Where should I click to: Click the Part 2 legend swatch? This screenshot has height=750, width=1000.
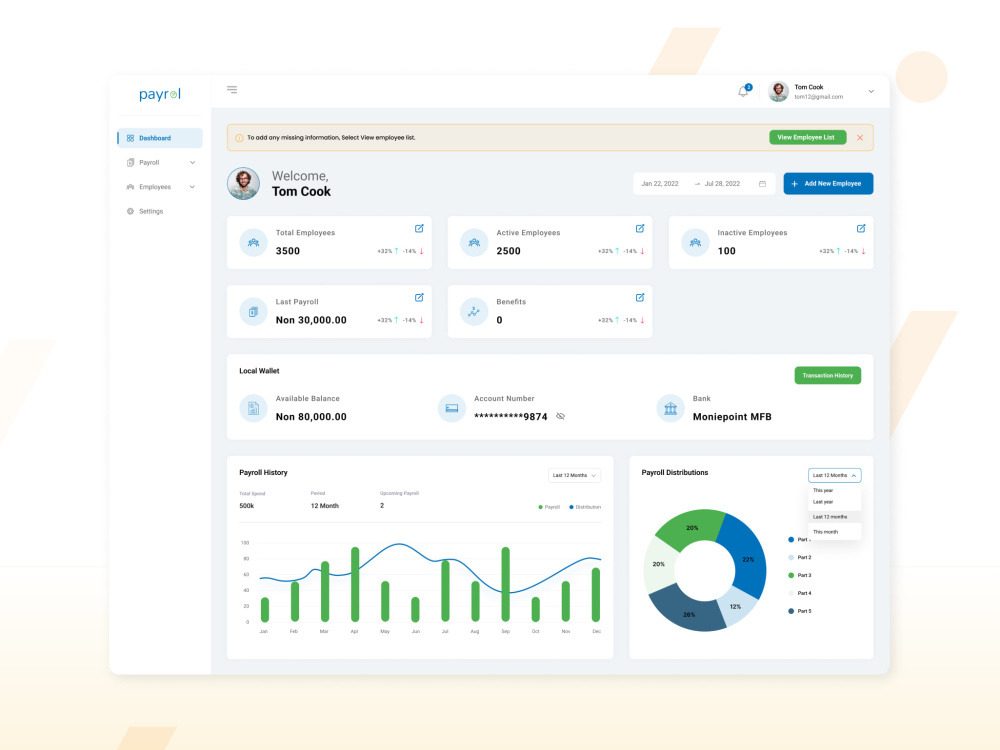[791, 557]
